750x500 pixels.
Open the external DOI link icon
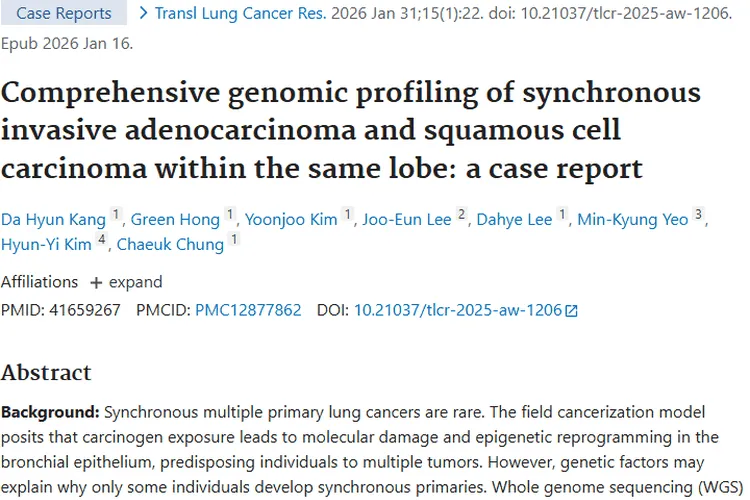[x=571, y=311]
